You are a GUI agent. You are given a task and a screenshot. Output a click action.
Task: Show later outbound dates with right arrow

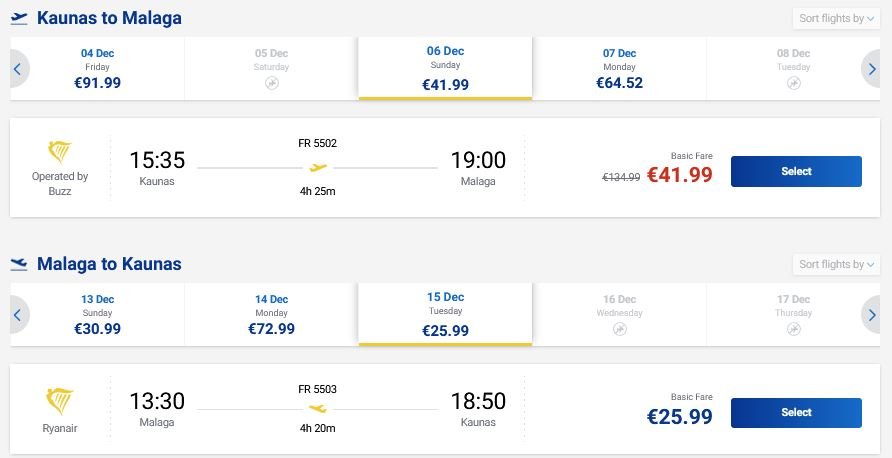pos(872,69)
